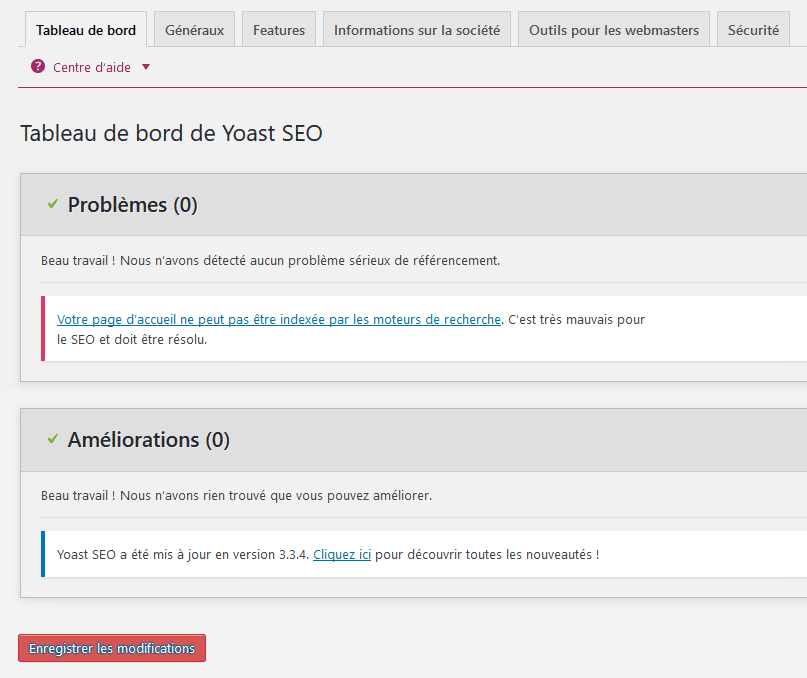Open the Sécurité tab

click(753, 30)
